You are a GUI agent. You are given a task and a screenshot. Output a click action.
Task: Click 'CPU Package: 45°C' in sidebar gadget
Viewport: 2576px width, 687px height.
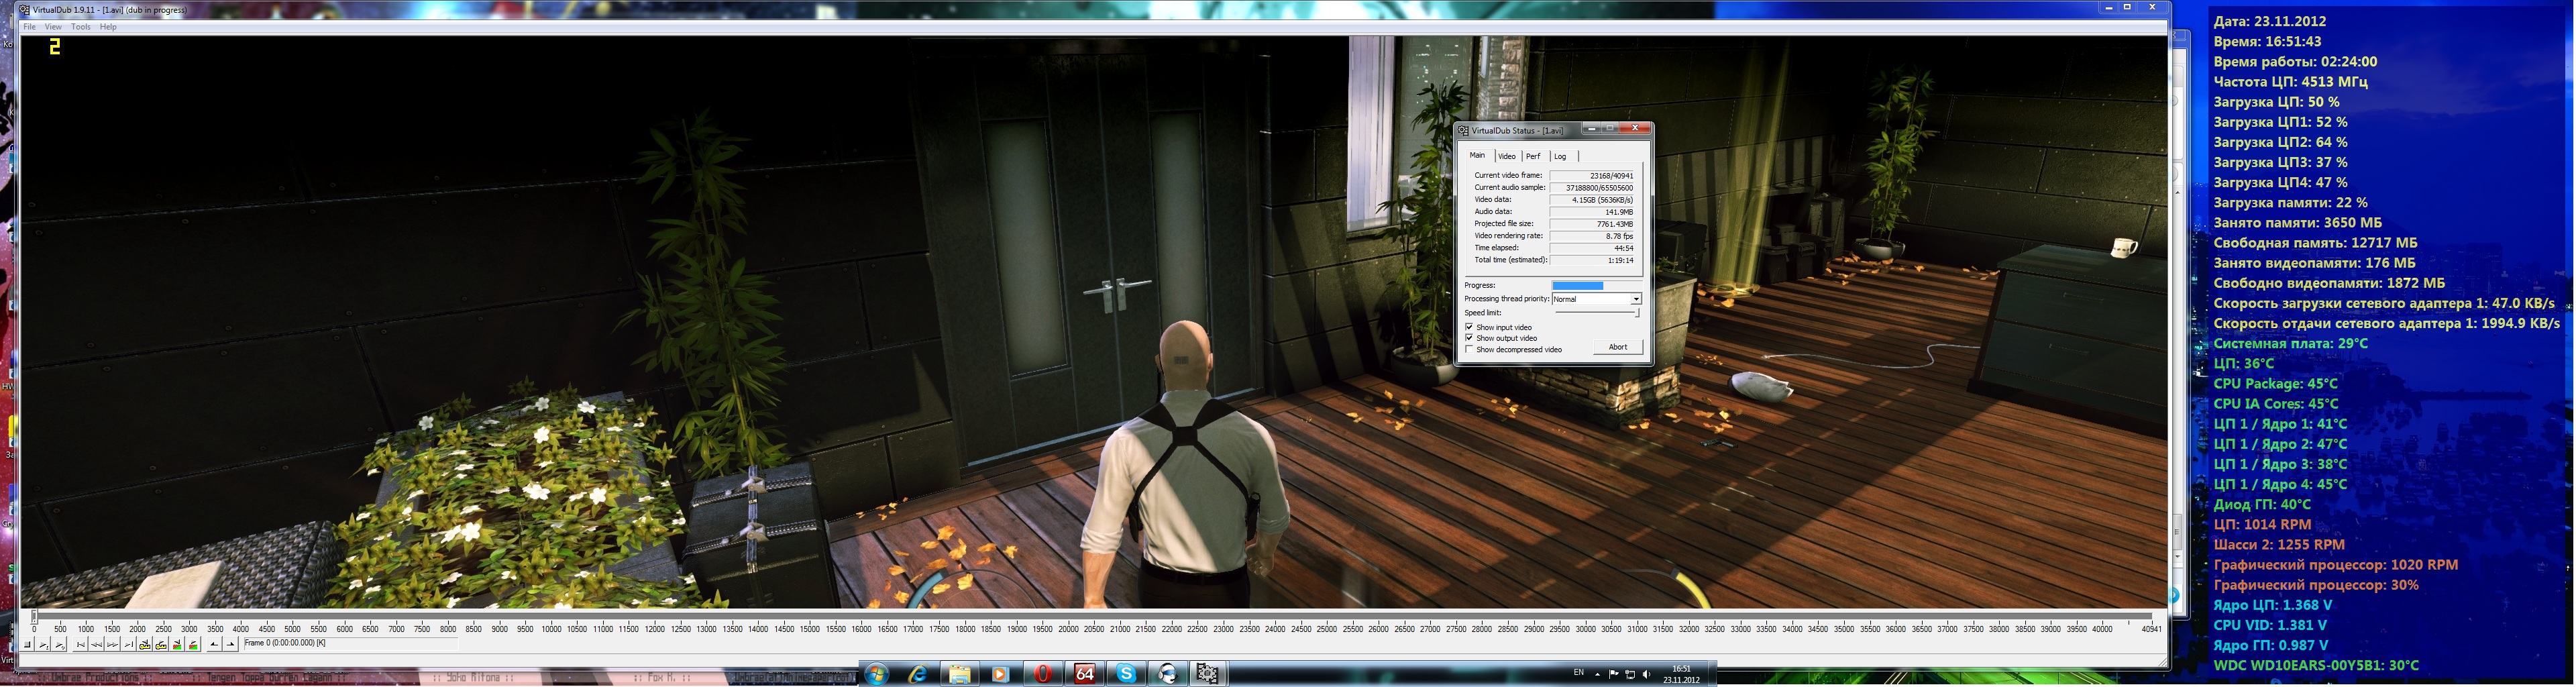tap(2275, 384)
